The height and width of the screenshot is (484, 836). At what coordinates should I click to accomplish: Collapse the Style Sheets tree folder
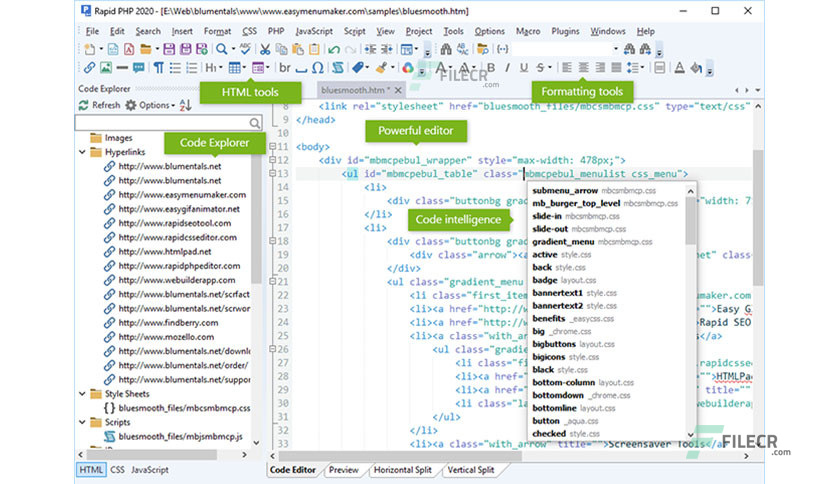82,394
